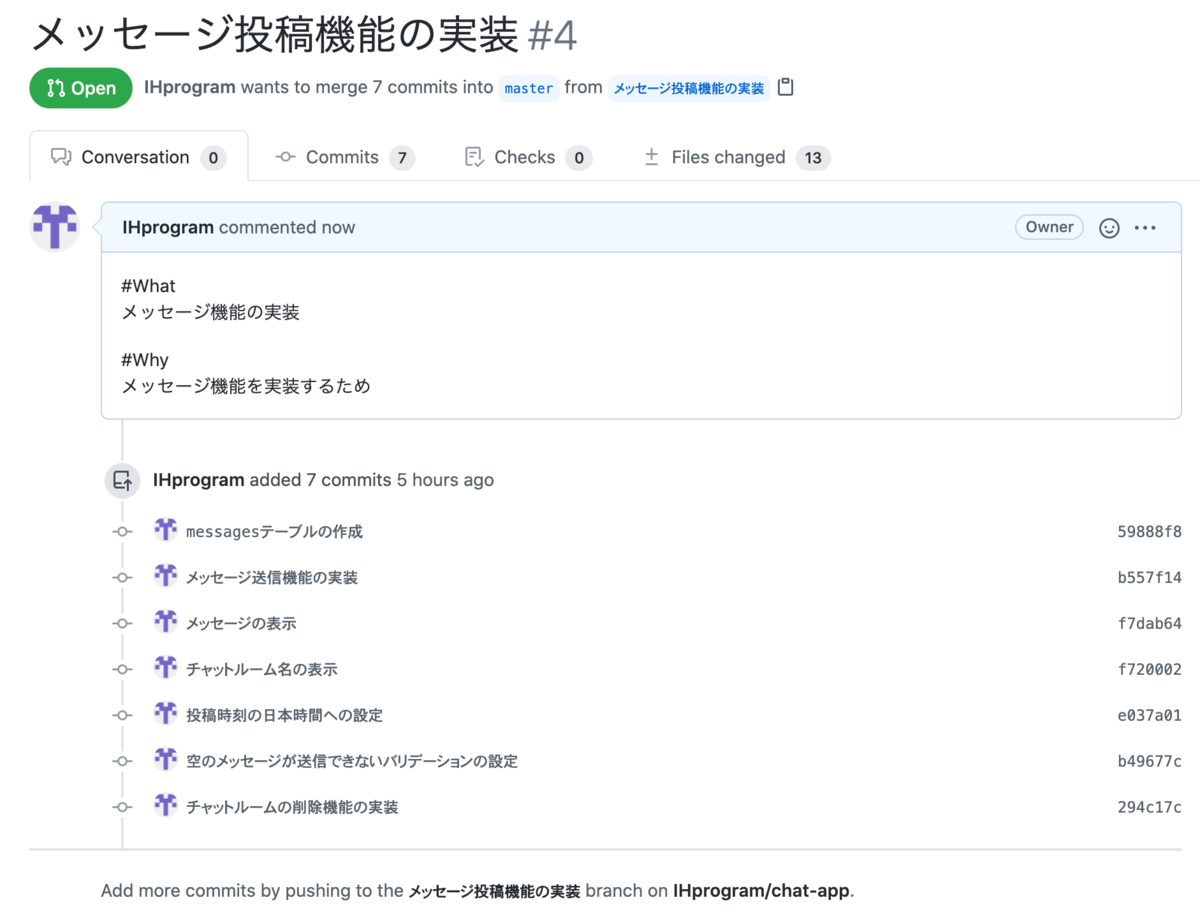This screenshot has width=1200, height=921.
Task: Click commit hash f7dab64
Action: click(x=1149, y=624)
